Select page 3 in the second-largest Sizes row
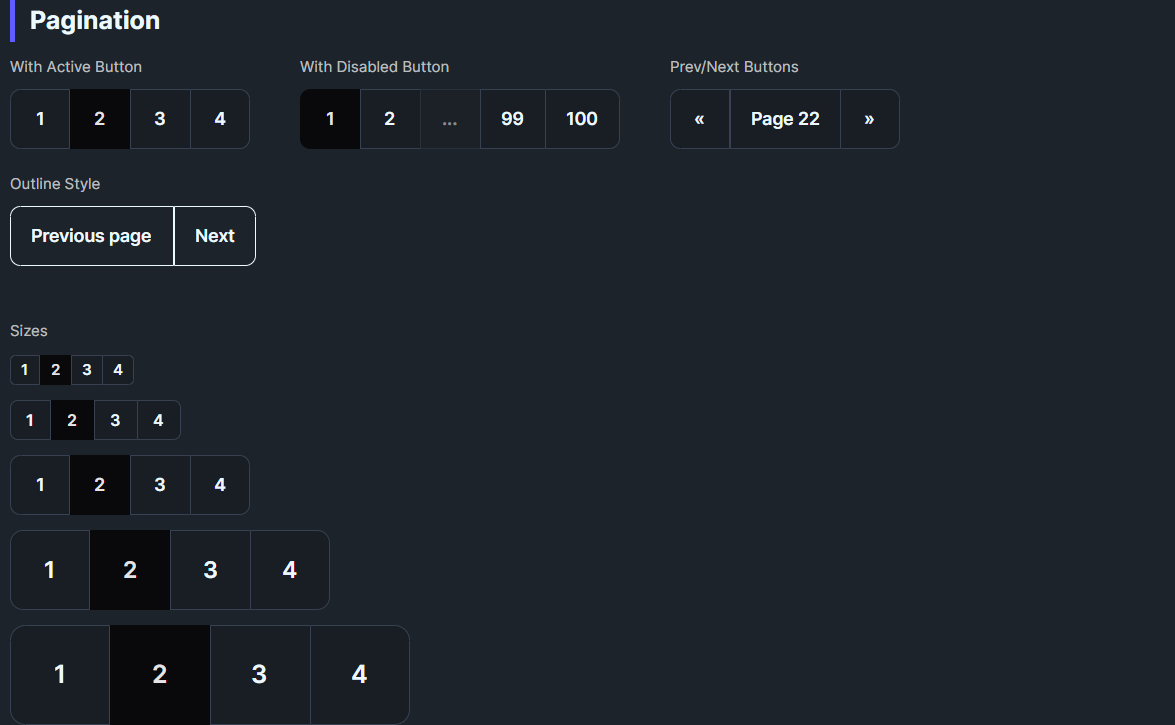The width and height of the screenshot is (1175, 725). (209, 569)
